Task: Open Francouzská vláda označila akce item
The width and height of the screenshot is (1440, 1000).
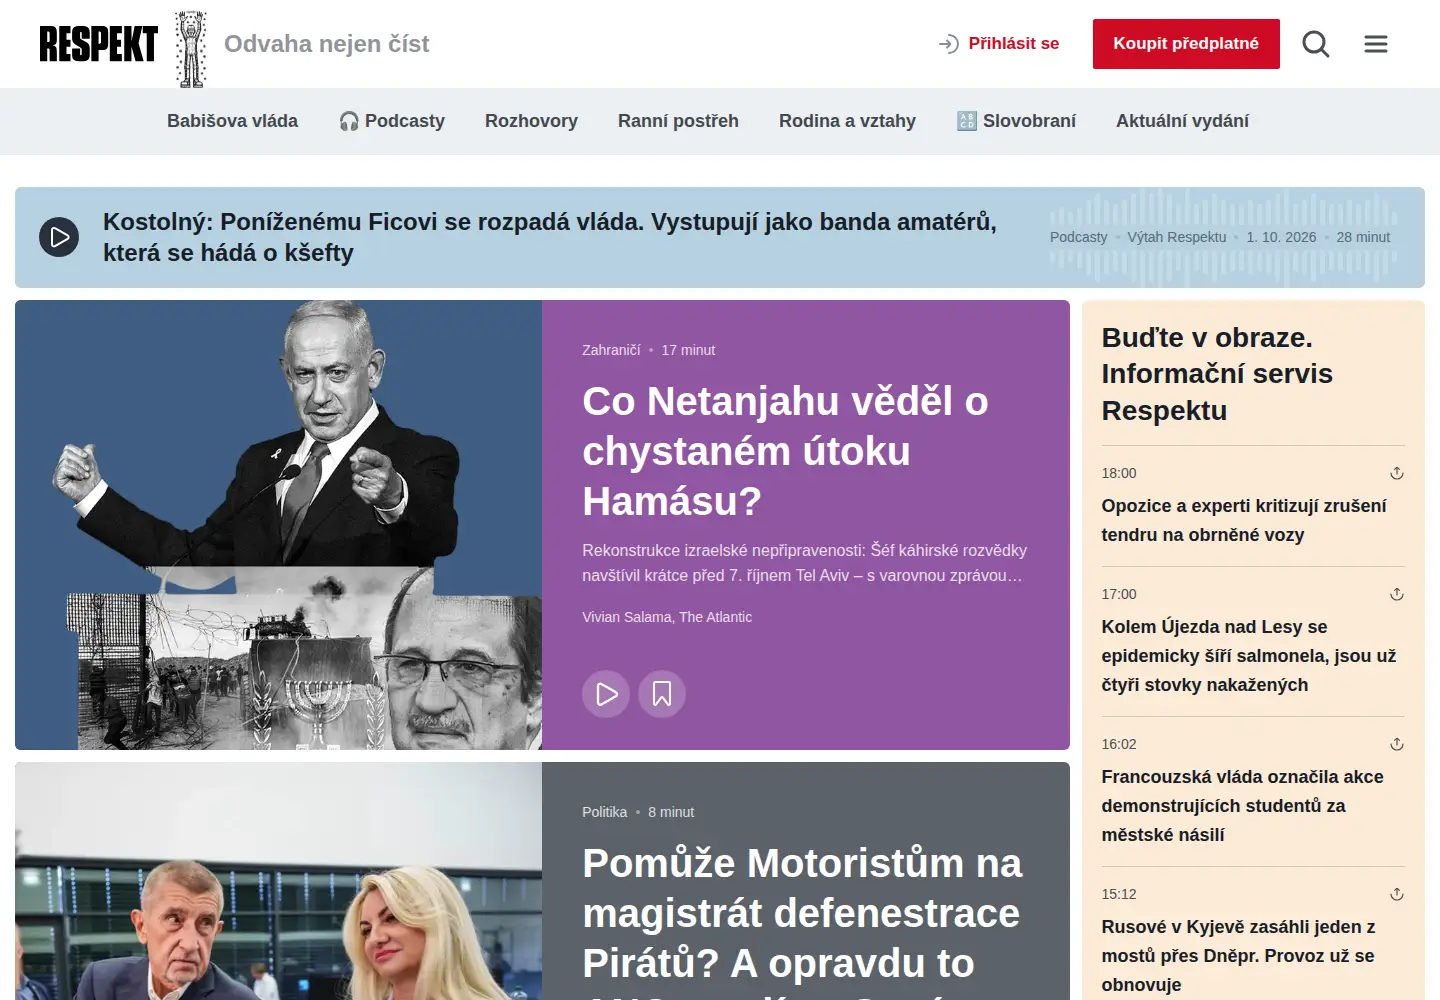Action: (1242, 806)
